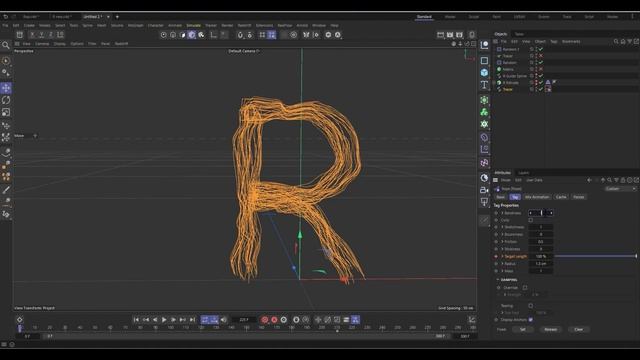This screenshot has width=640, height=360.
Task: Toggle the sound speaker button in timeline
Action: (224, 320)
